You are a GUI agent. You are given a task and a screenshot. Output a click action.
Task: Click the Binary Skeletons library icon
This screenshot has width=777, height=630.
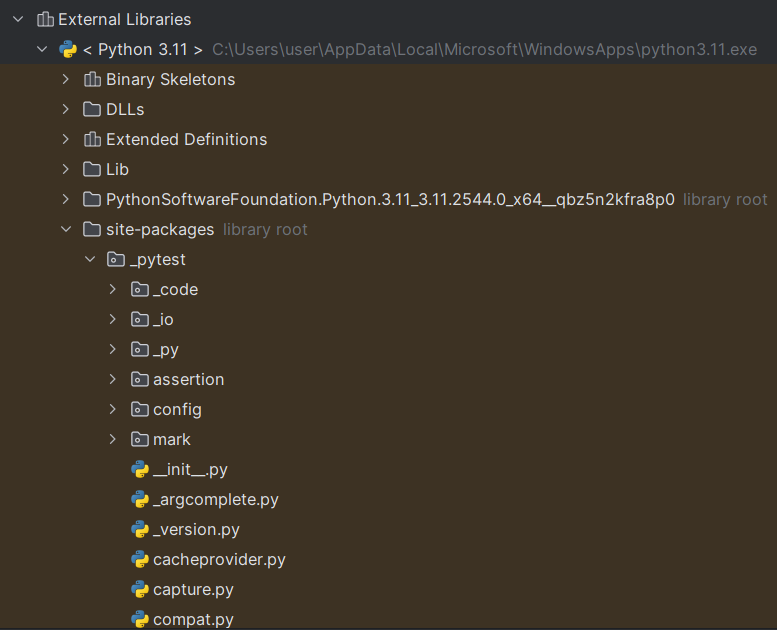click(x=92, y=79)
